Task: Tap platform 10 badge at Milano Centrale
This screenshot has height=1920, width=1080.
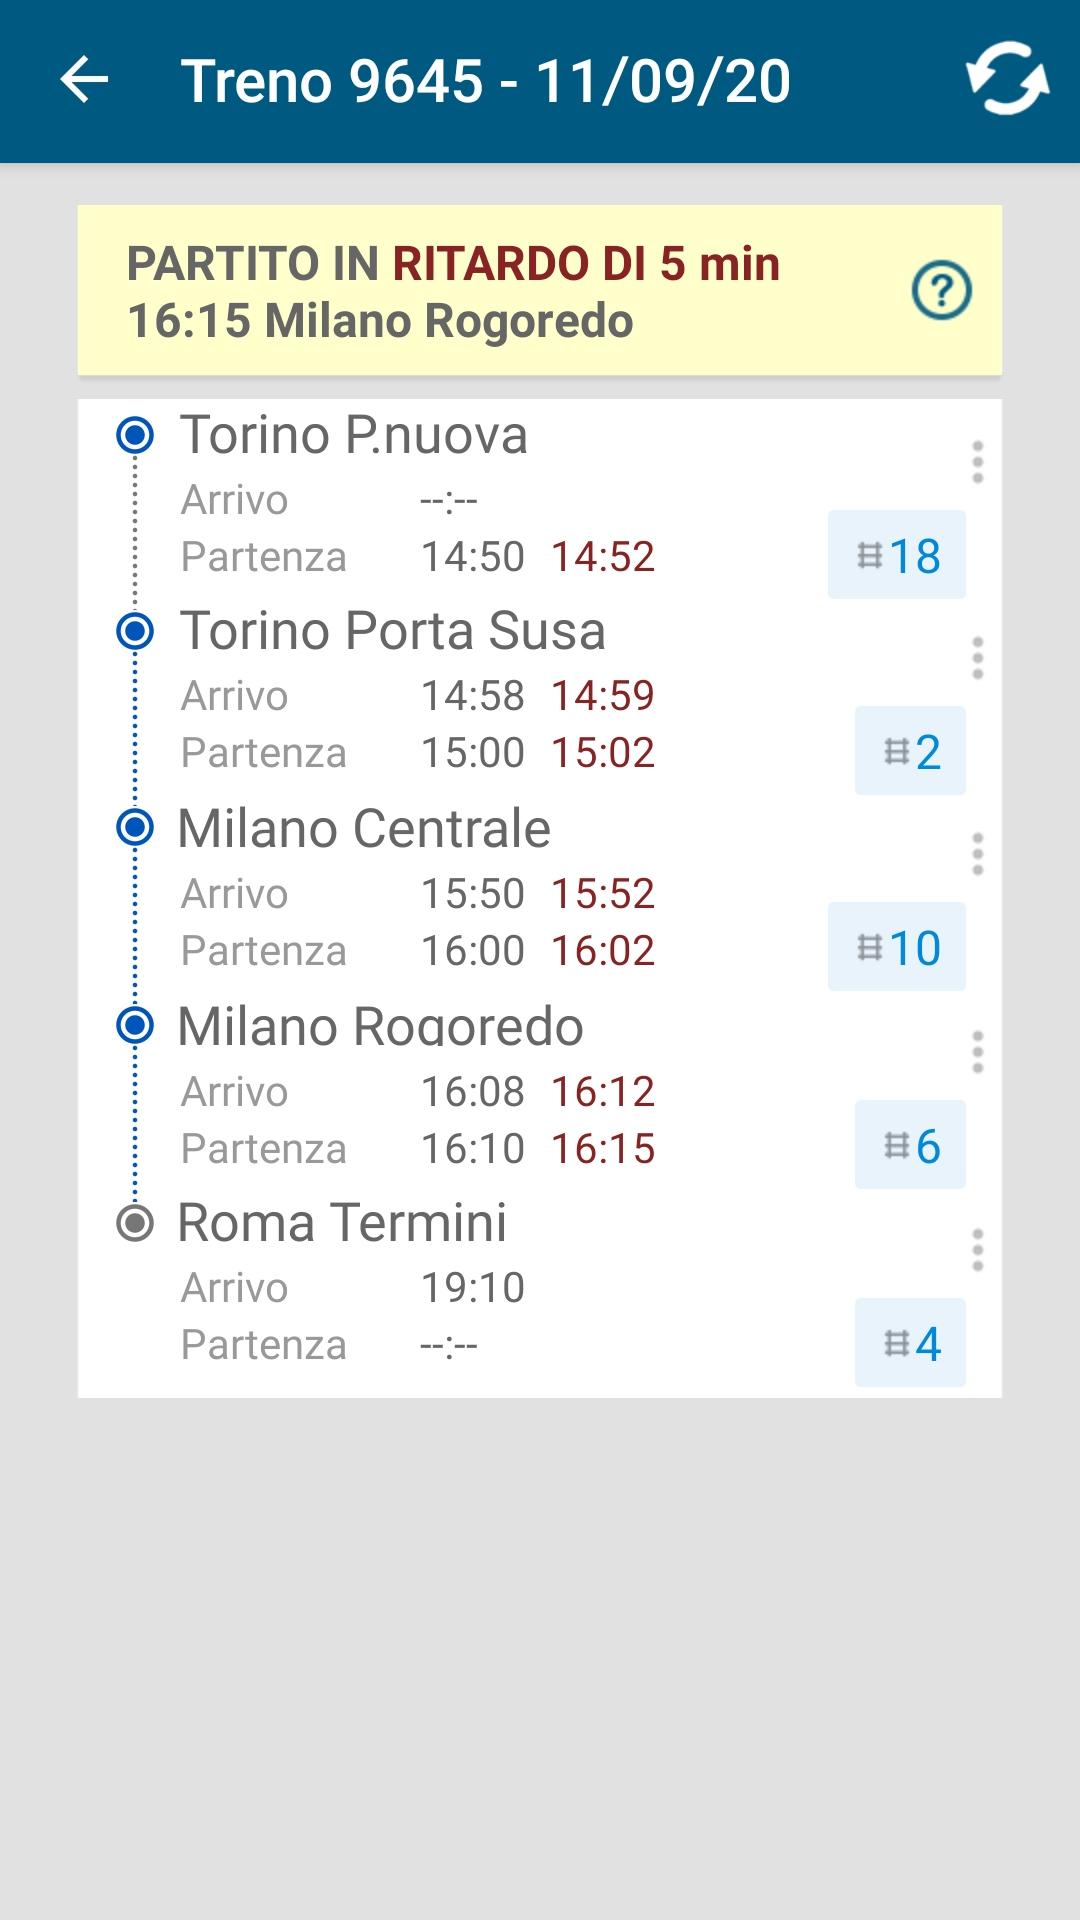Action: pyautogui.click(x=897, y=947)
